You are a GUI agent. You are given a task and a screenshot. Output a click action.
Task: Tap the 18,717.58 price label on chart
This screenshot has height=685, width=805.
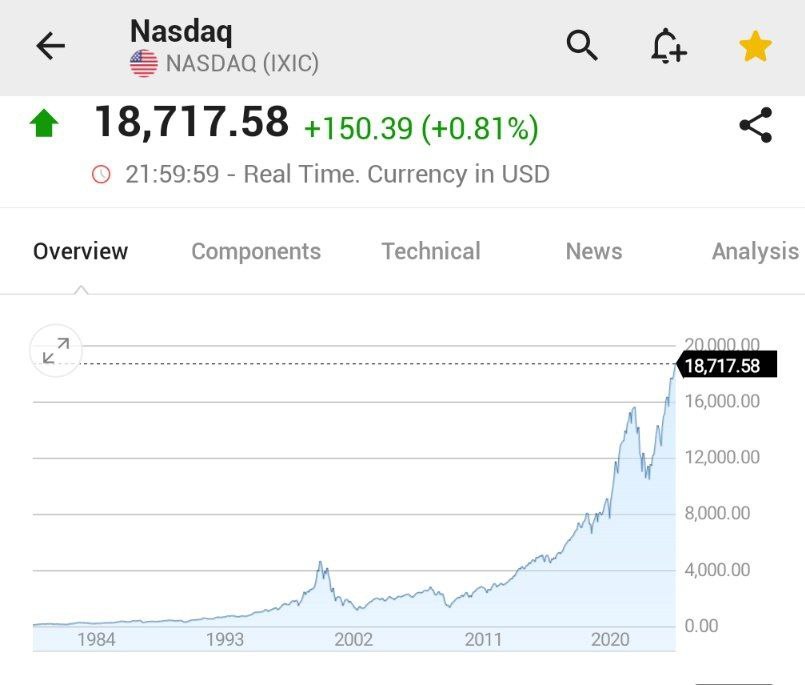pyautogui.click(x=725, y=366)
